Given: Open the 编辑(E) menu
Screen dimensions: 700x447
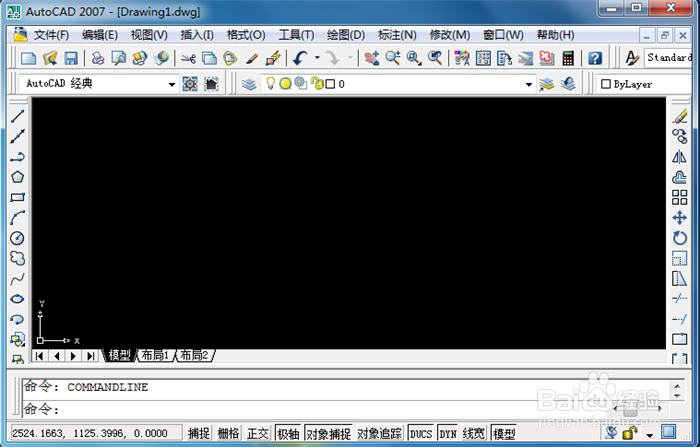Looking at the screenshot, I should click(100, 35).
